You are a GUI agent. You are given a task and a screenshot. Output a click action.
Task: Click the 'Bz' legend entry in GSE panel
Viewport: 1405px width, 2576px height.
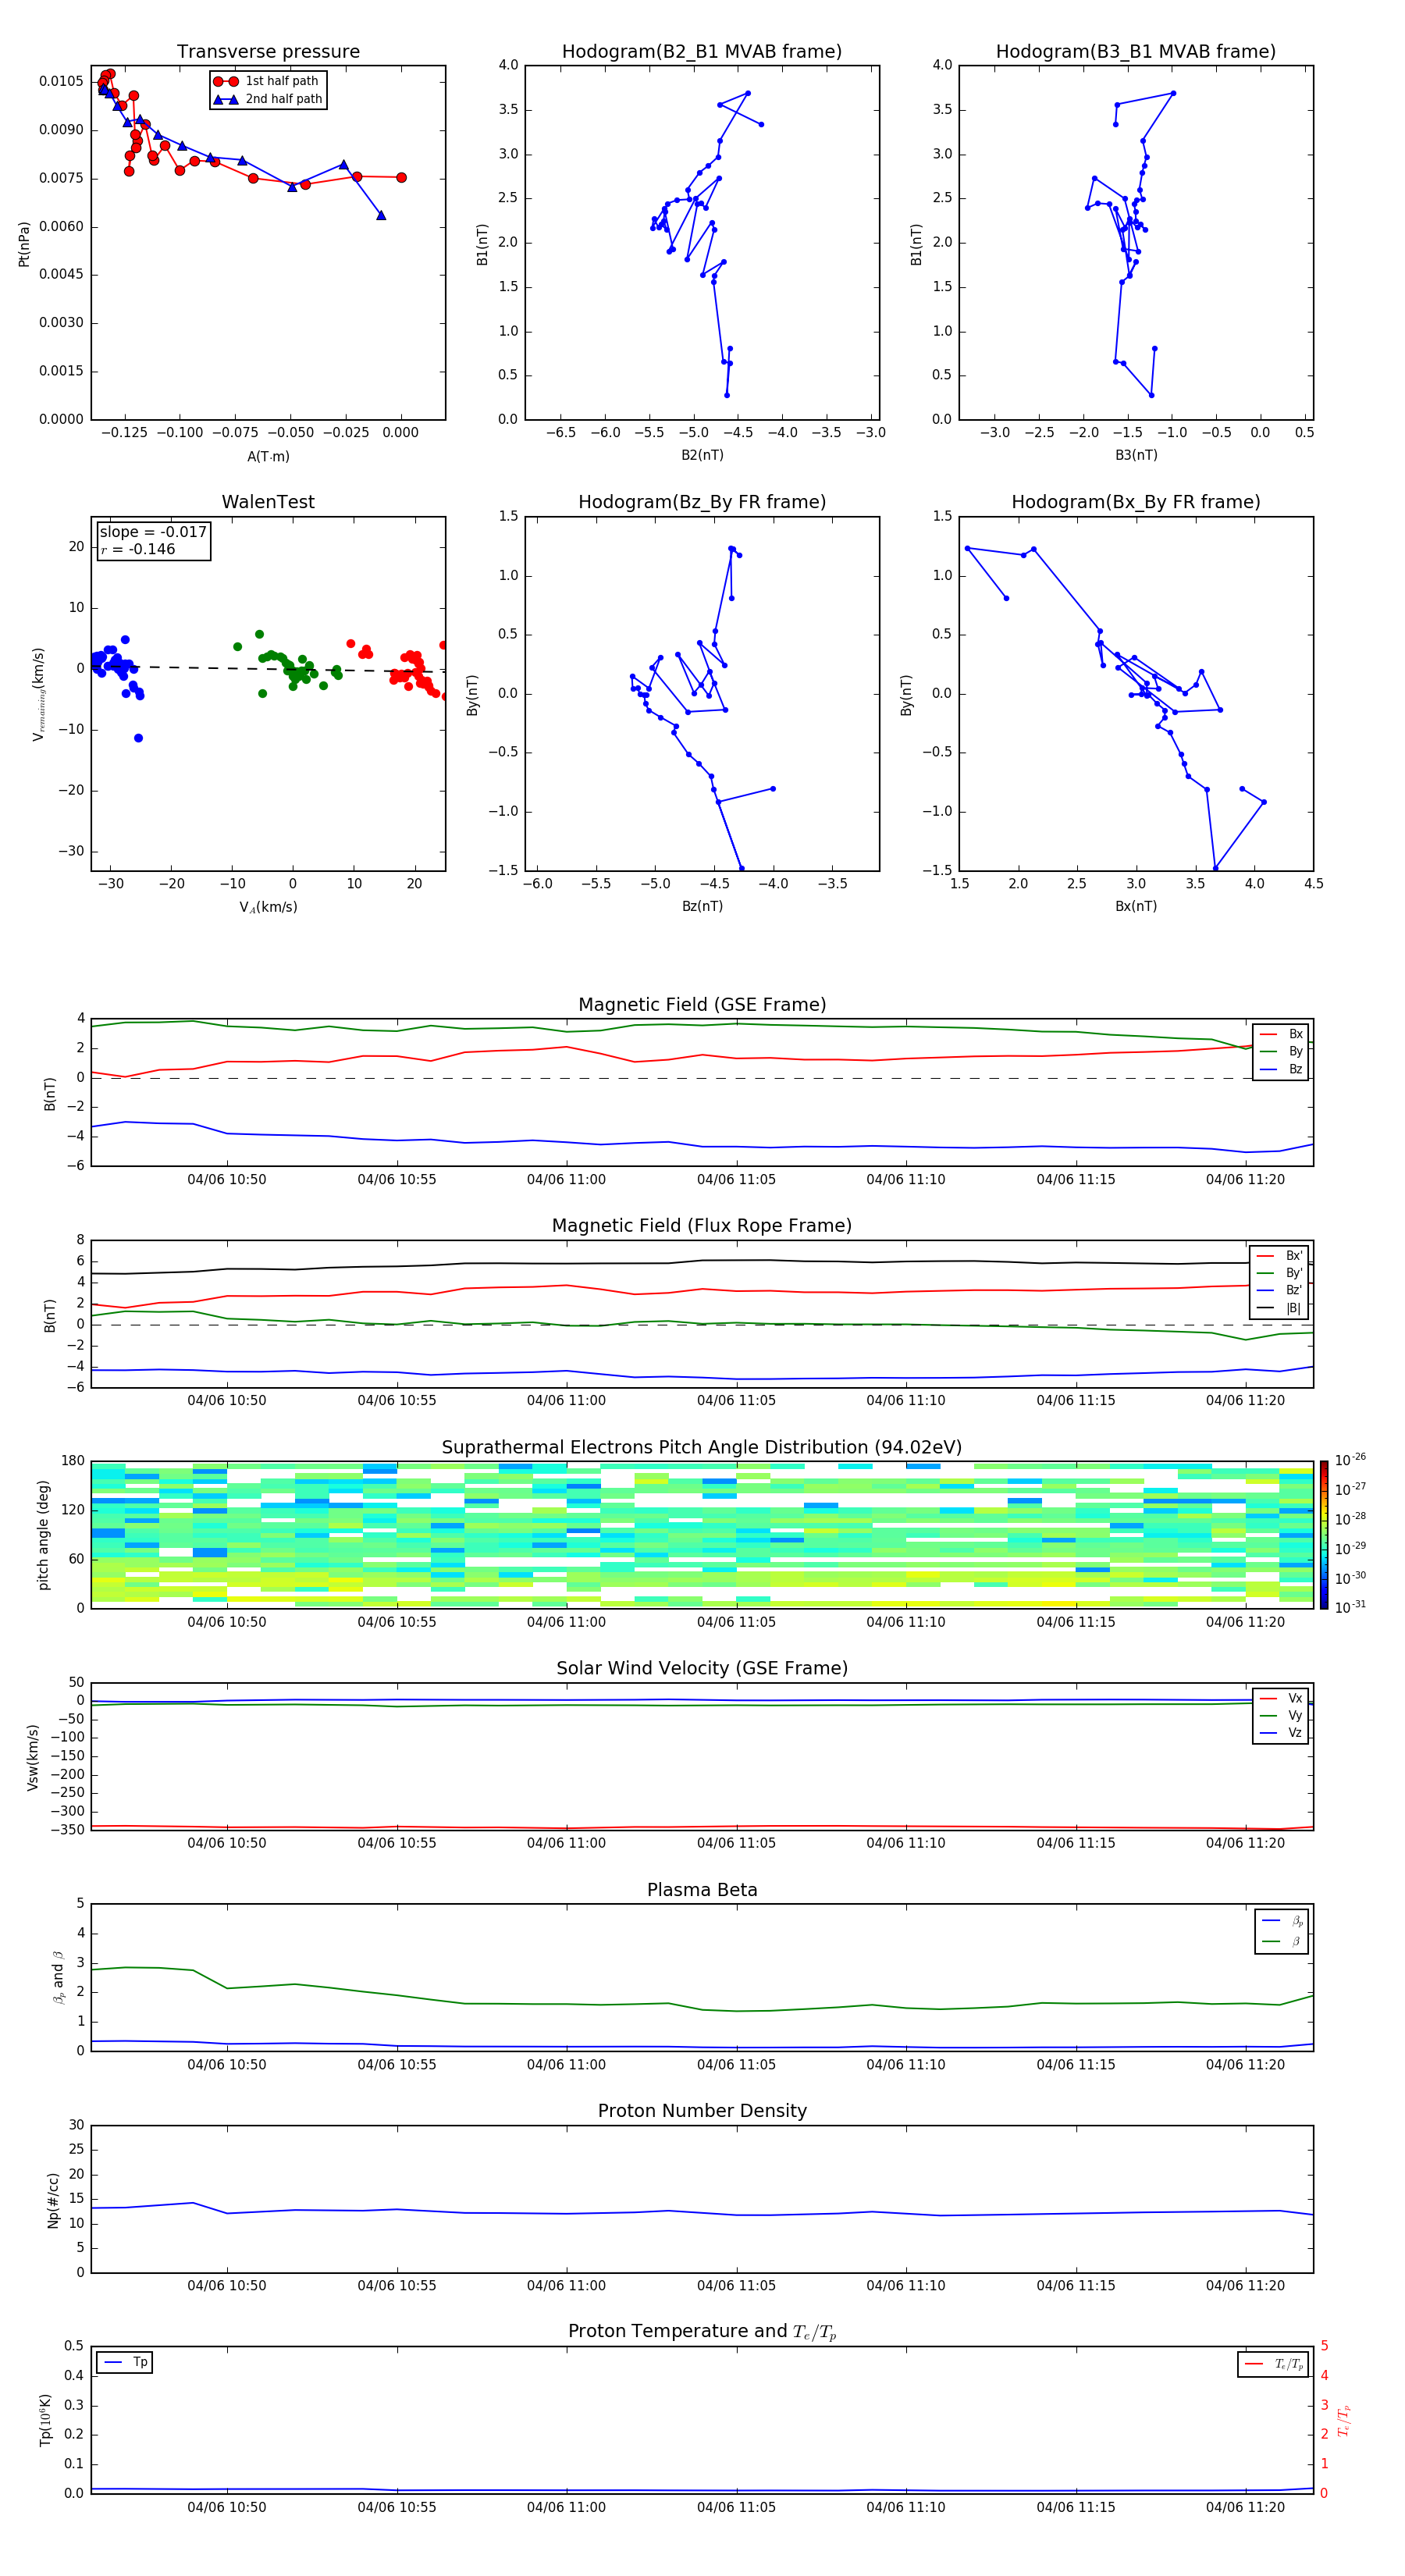(x=1281, y=1069)
